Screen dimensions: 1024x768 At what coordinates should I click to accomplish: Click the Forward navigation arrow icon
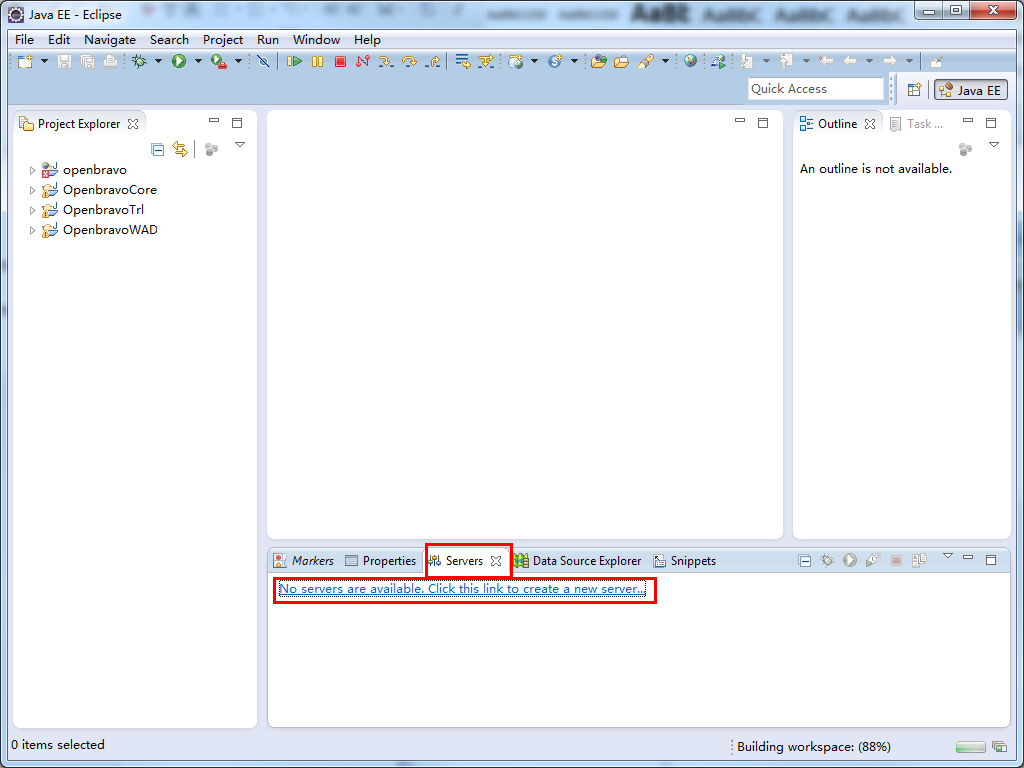(x=889, y=61)
